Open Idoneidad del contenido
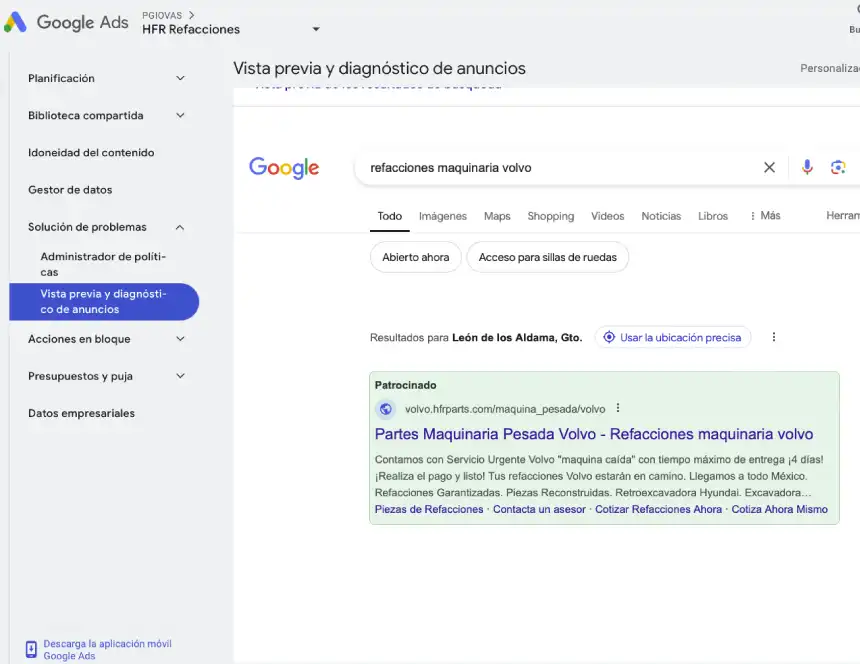The image size is (860, 664). click(x=91, y=152)
